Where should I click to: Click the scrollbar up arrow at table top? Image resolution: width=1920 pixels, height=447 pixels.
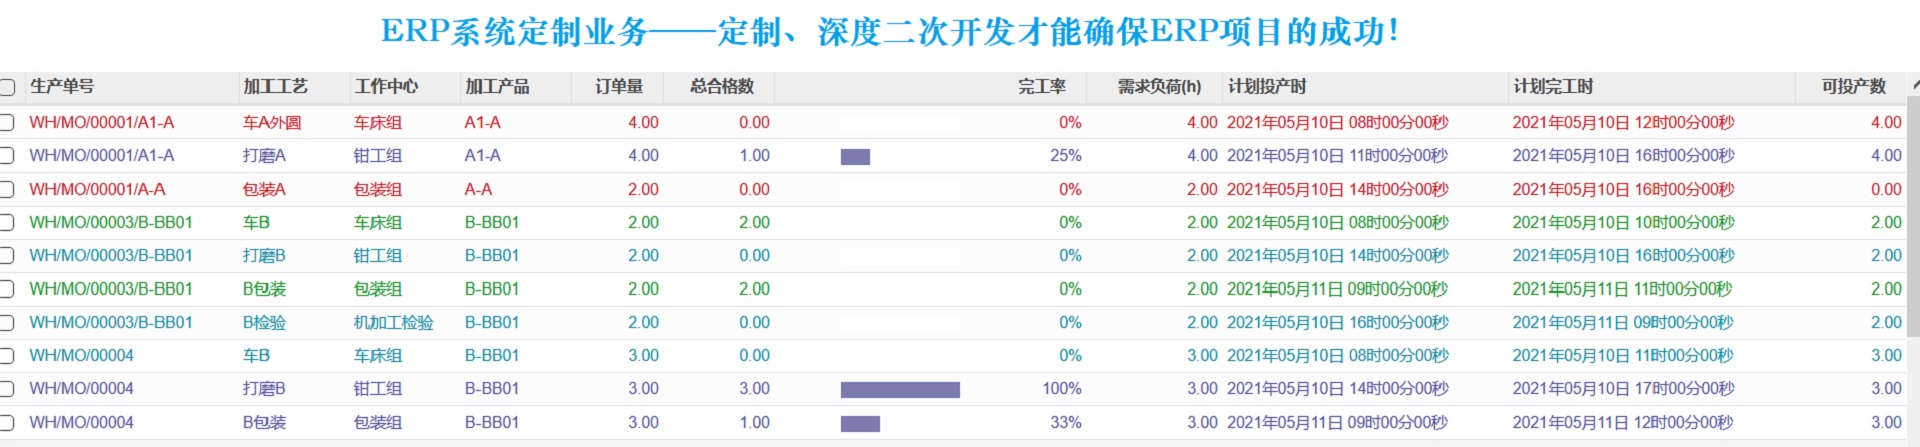(1914, 85)
